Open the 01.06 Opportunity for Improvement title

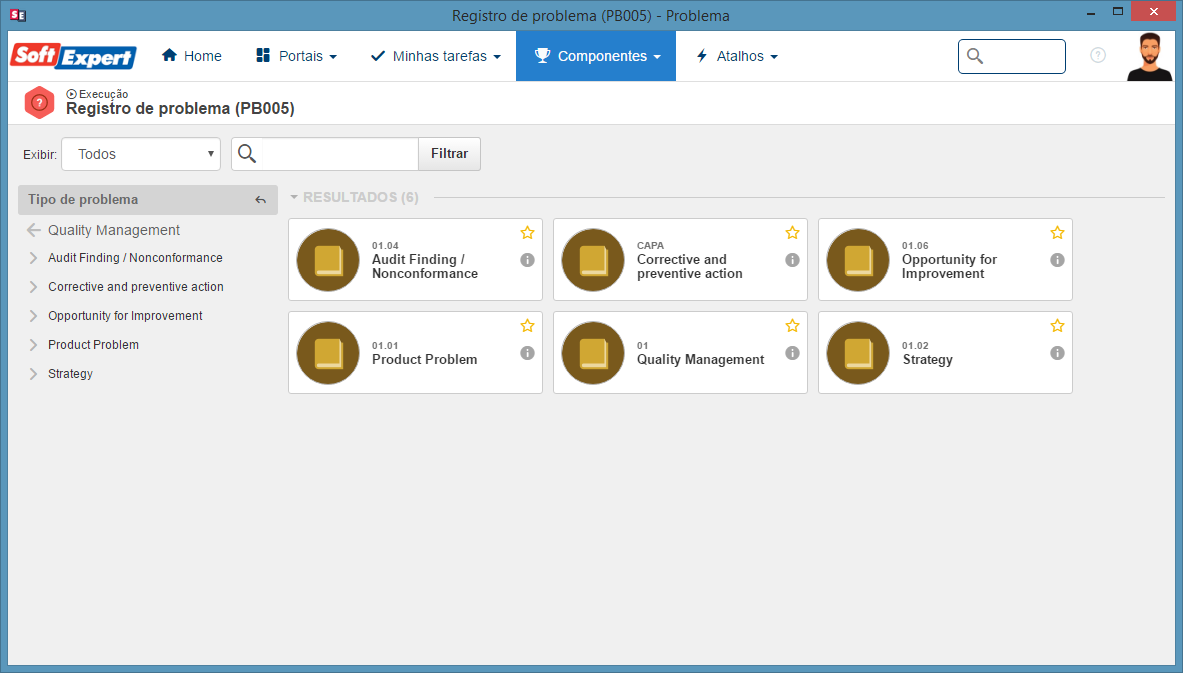[949, 266]
